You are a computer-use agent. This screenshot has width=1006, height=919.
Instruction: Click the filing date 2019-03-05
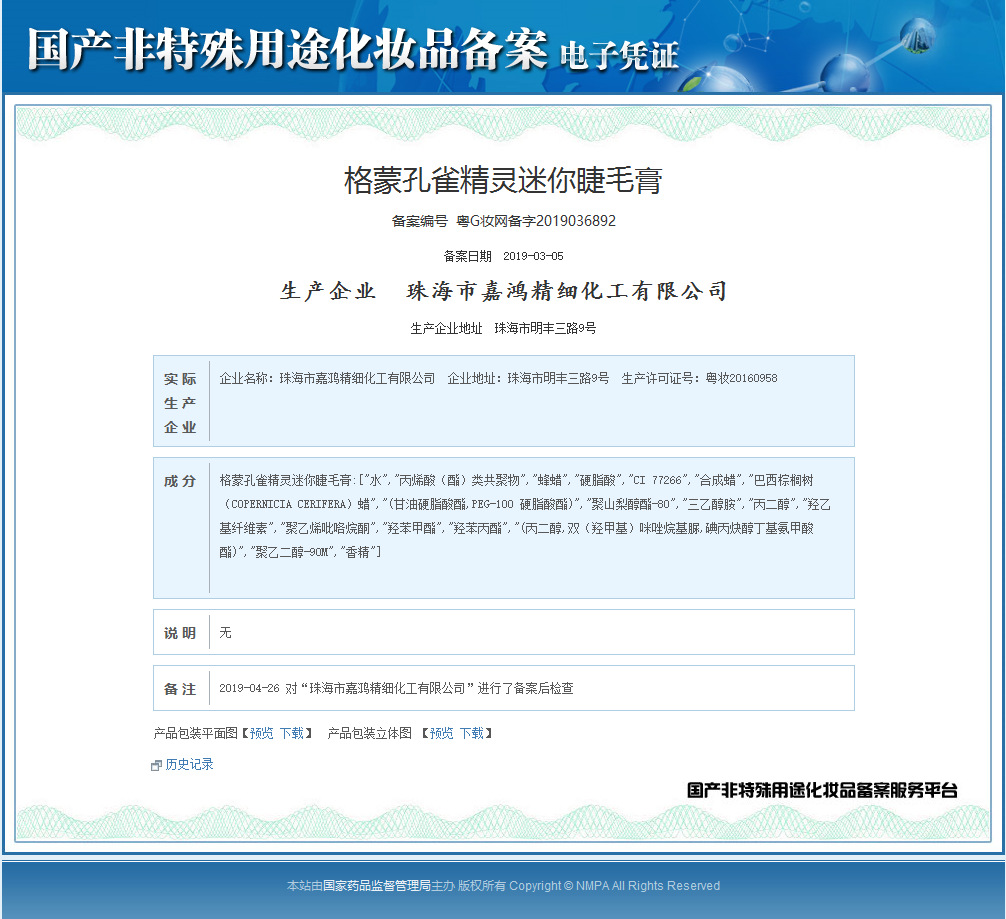tap(533, 256)
